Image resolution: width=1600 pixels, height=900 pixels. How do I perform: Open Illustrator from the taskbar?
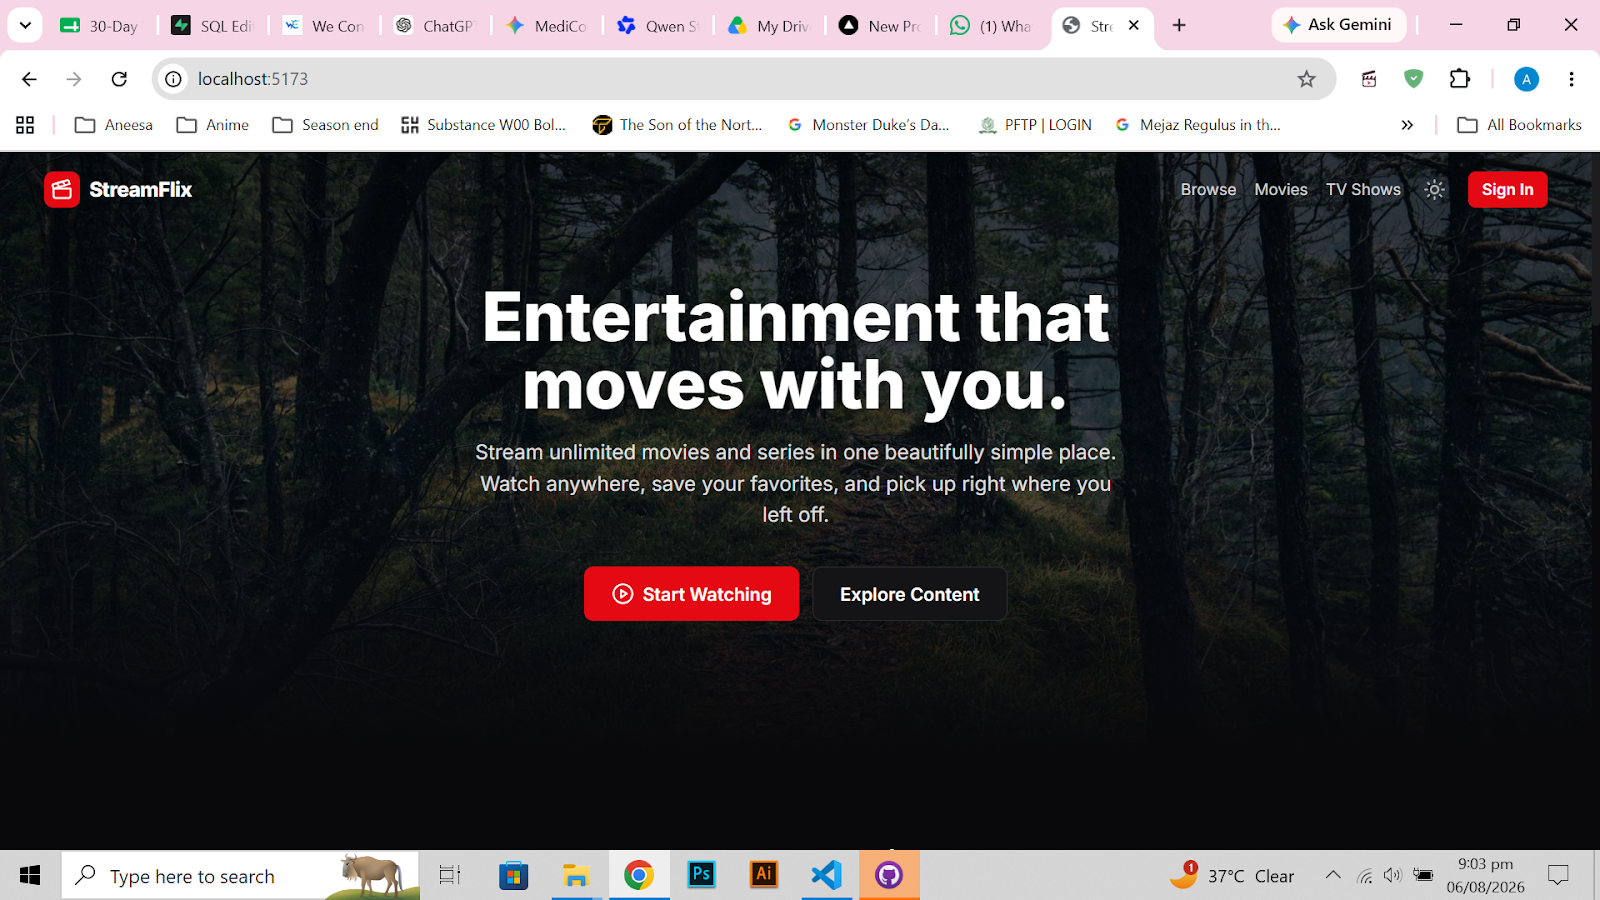[x=764, y=876]
